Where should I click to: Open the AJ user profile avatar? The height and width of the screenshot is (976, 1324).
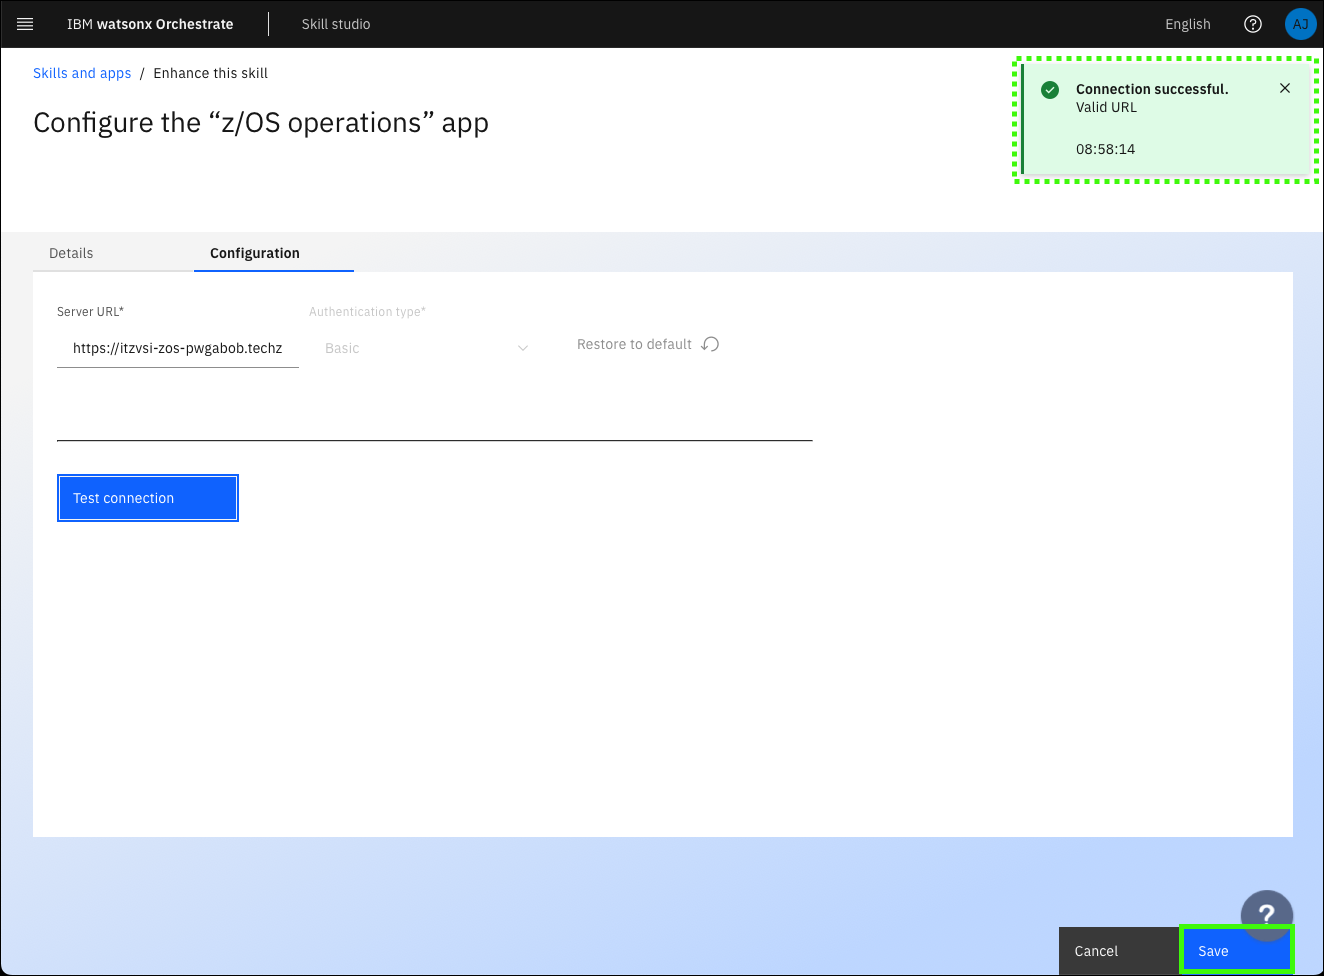(x=1300, y=24)
